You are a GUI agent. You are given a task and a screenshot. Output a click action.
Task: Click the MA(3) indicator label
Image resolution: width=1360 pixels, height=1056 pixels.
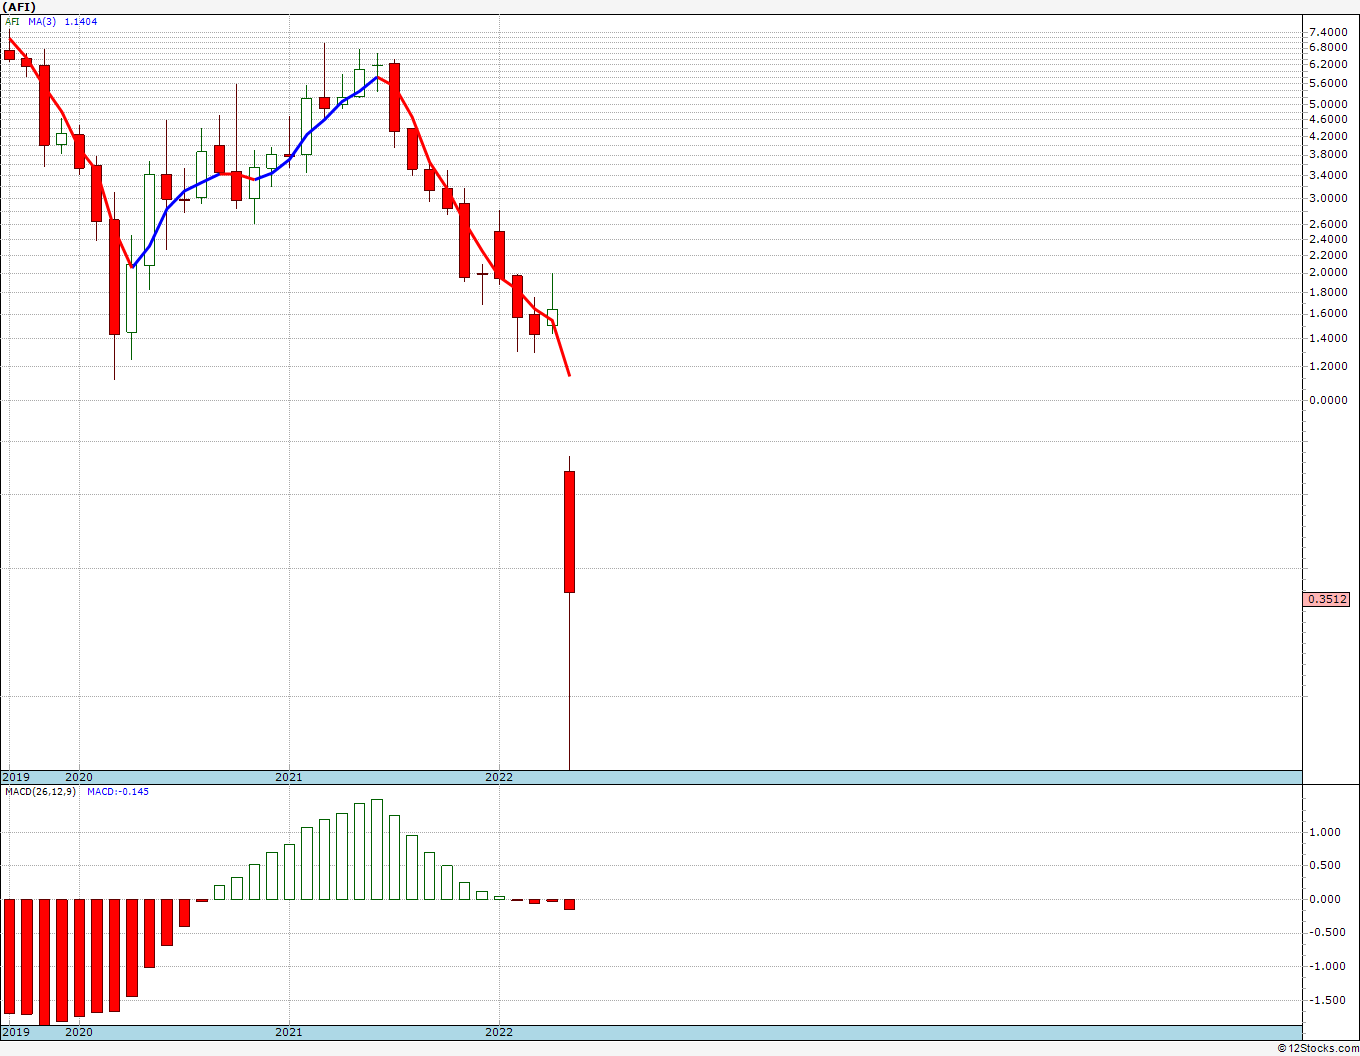click(x=42, y=22)
